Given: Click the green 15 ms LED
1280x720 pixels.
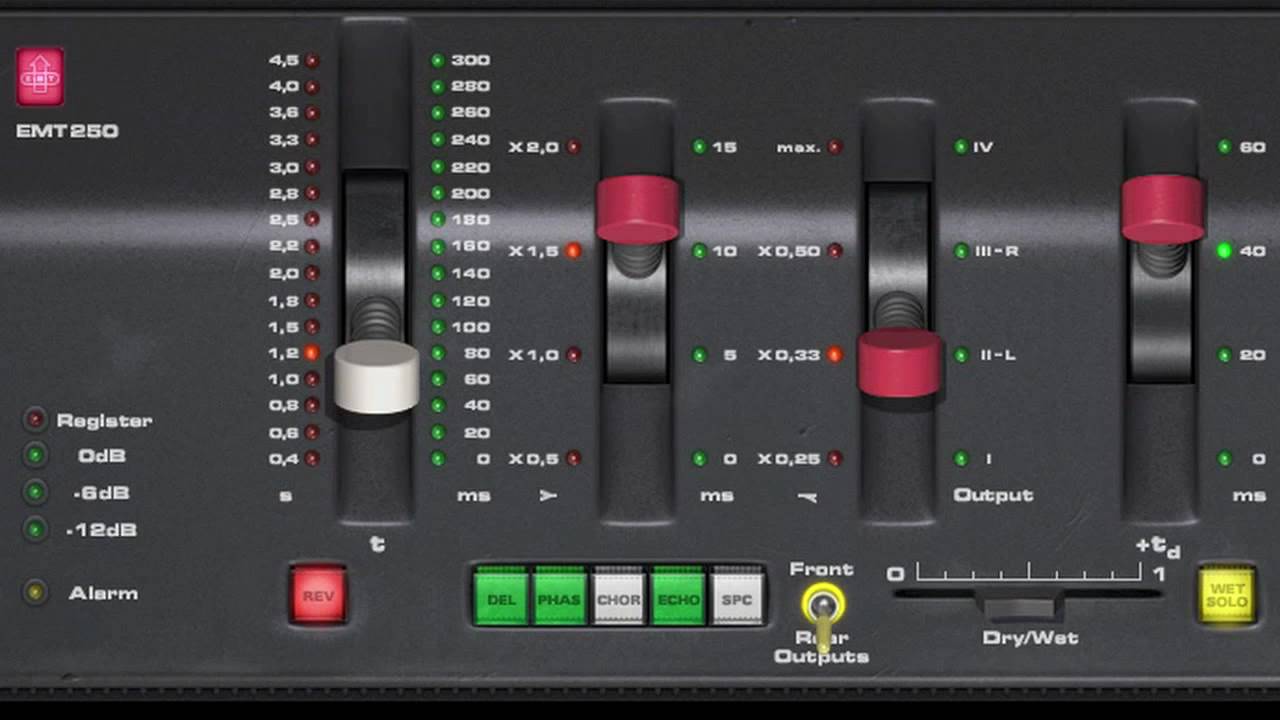Looking at the screenshot, I should (699, 147).
